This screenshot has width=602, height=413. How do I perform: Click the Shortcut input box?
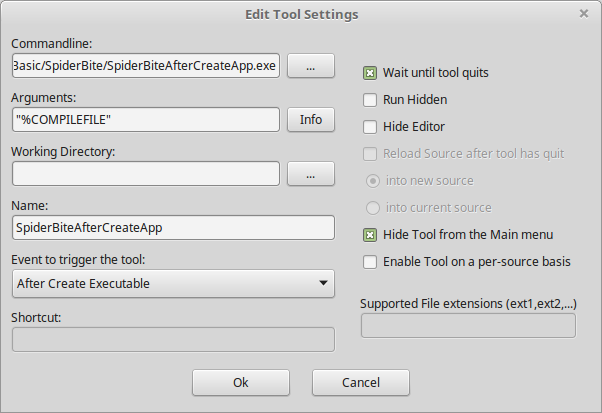point(173,339)
